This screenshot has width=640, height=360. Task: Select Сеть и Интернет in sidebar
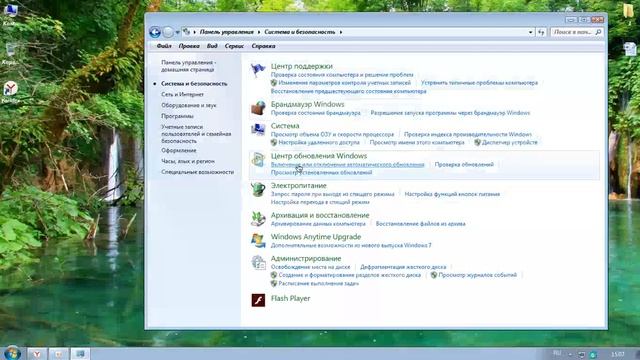[182, 94]
